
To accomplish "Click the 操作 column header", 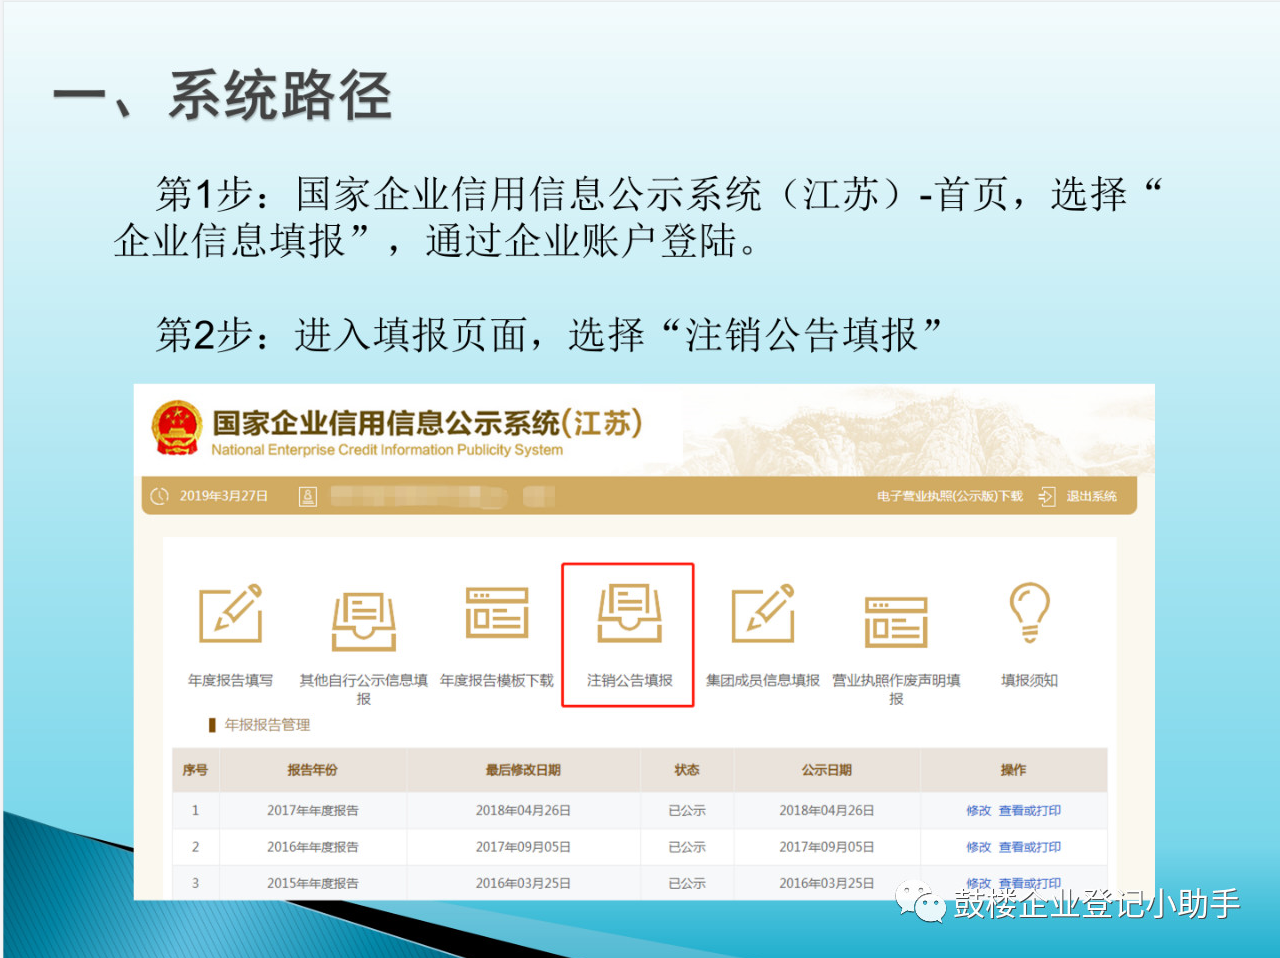I will click(x=1013, y=770).
